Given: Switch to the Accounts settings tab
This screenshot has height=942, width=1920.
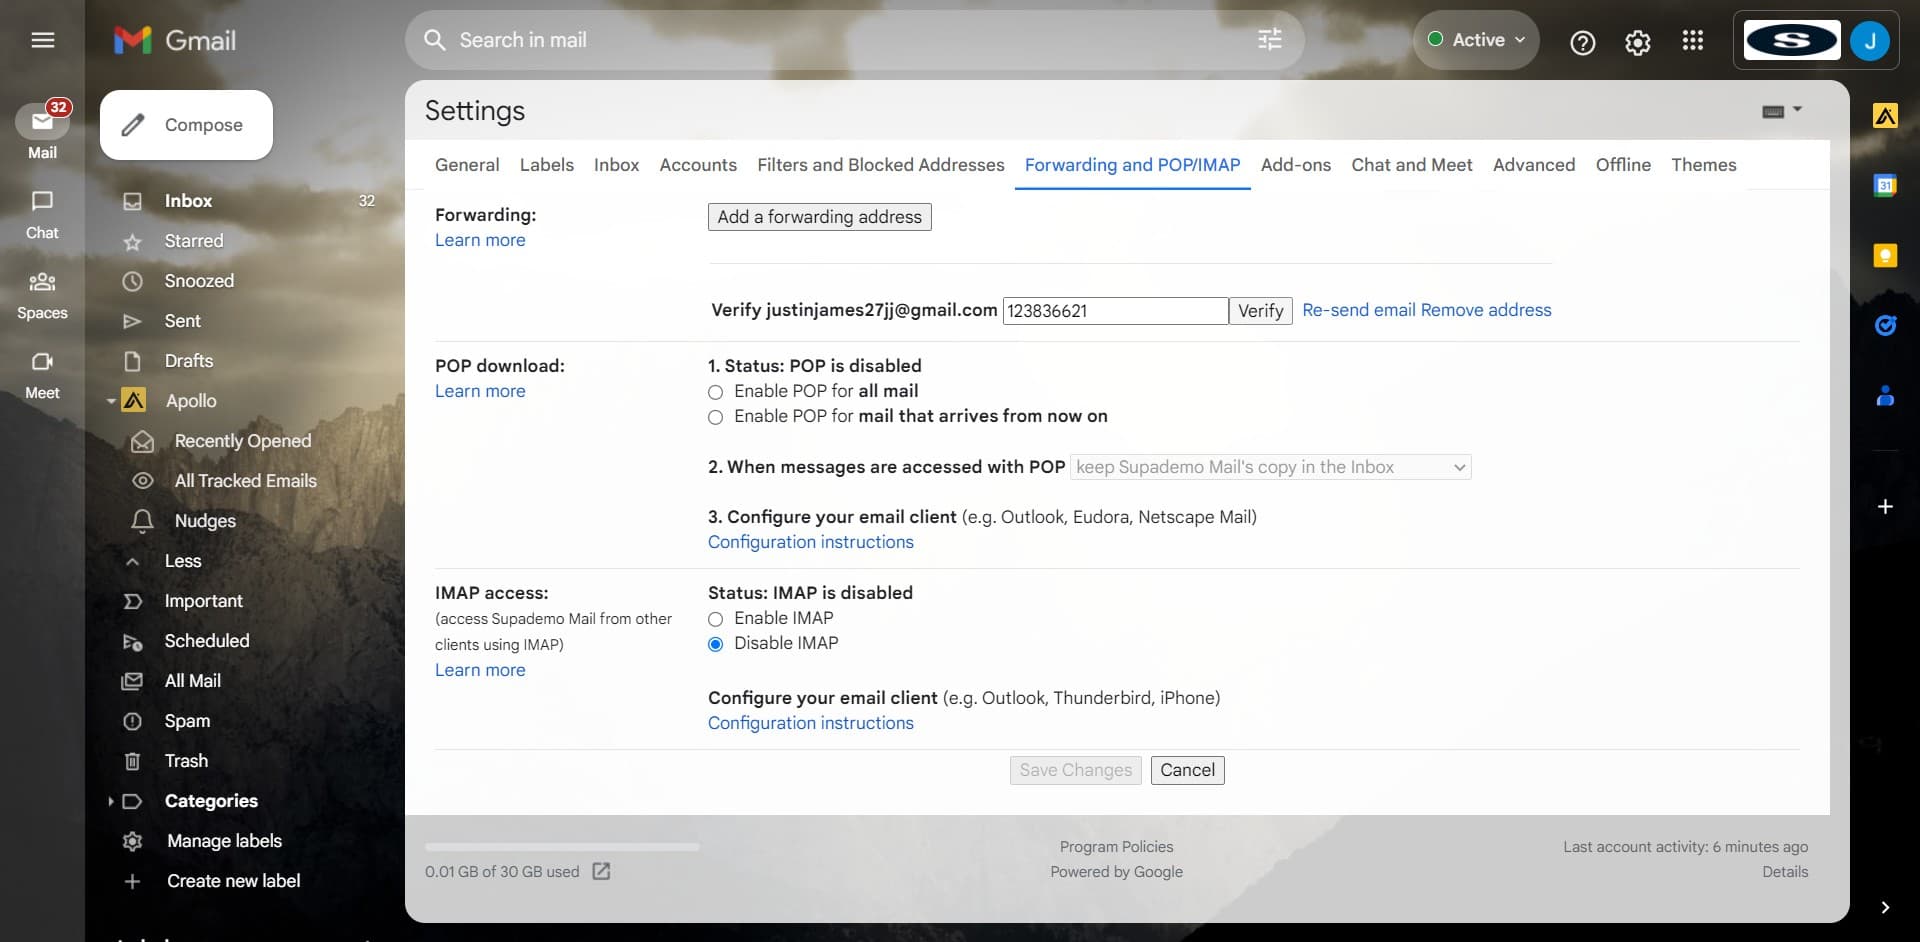Looking at the screenshot, I should point(697,165).
